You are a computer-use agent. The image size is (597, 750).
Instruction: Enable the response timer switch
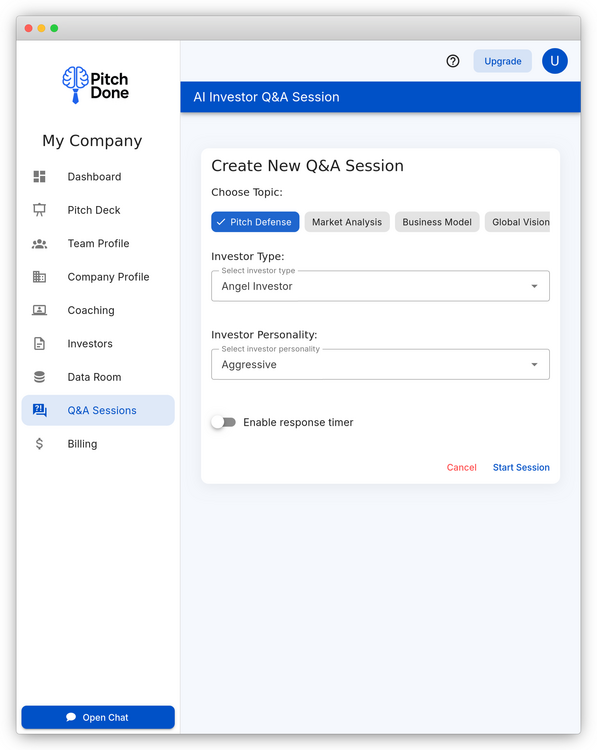[x=224, y=422]
